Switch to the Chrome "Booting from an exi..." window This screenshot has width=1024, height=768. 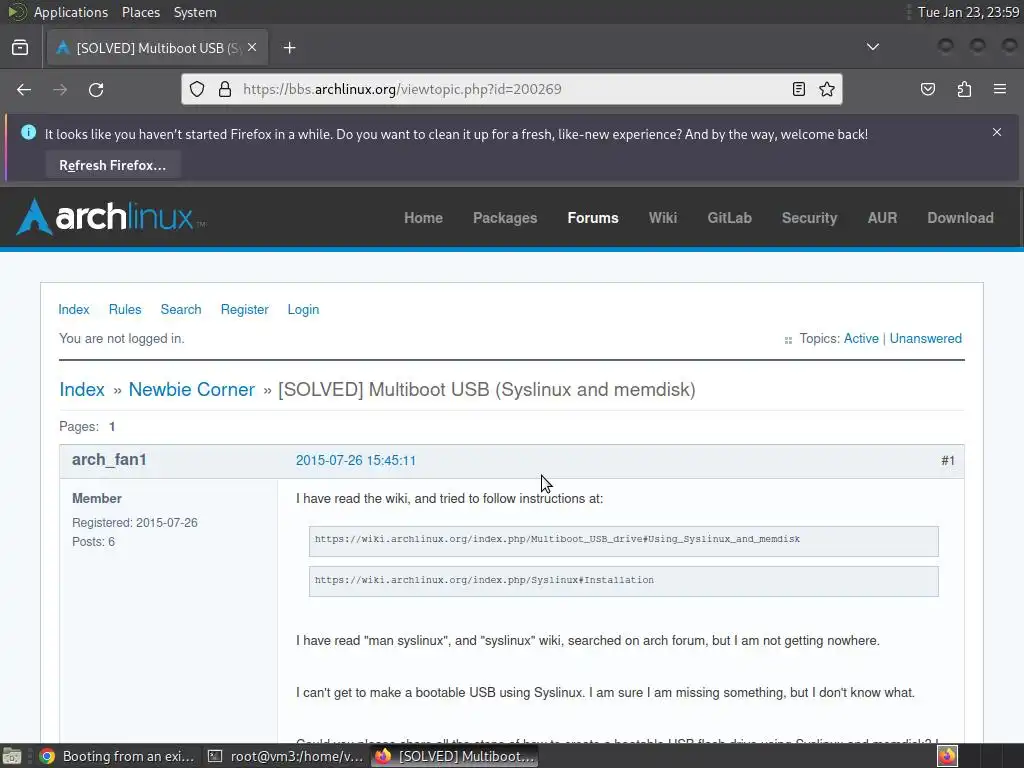[116, 756]
